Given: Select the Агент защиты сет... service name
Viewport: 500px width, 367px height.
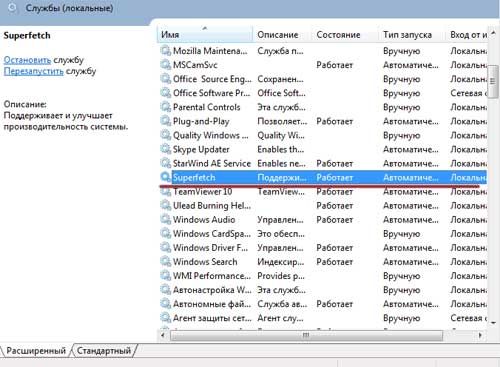Looking at the screenshot, I should coord(212,318).
